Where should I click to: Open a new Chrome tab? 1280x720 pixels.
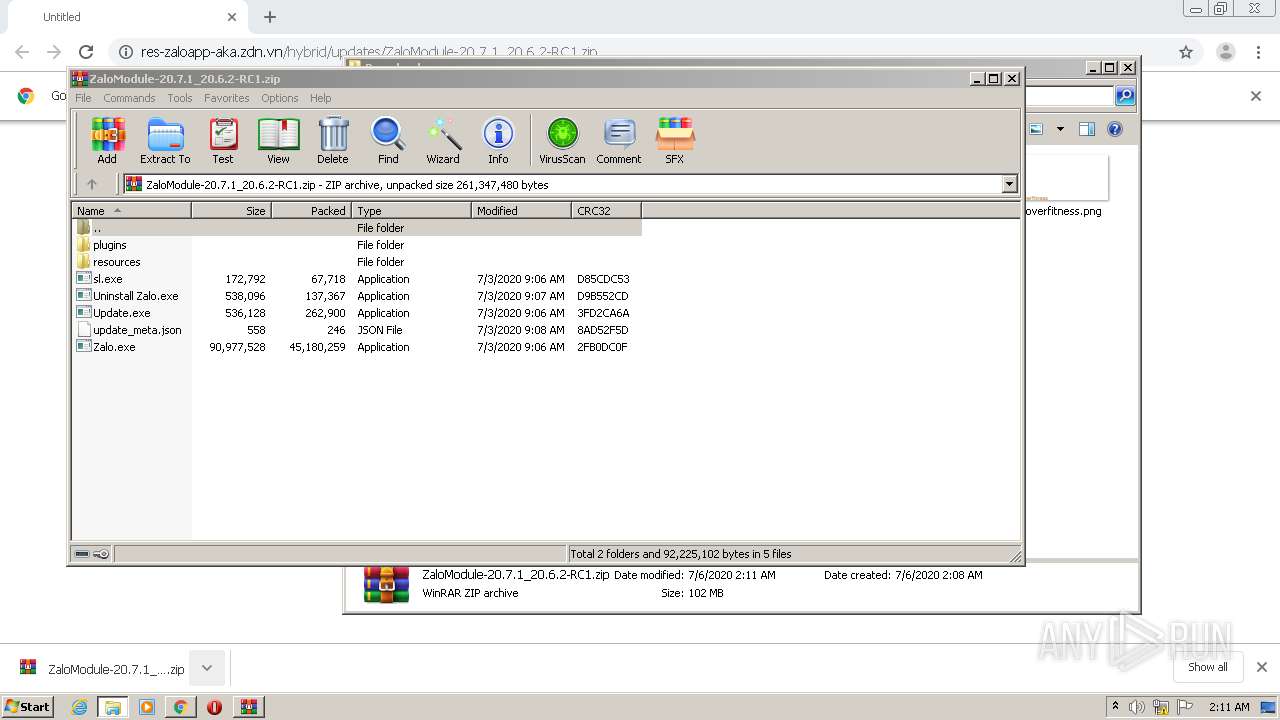click(x=270, y=17)
